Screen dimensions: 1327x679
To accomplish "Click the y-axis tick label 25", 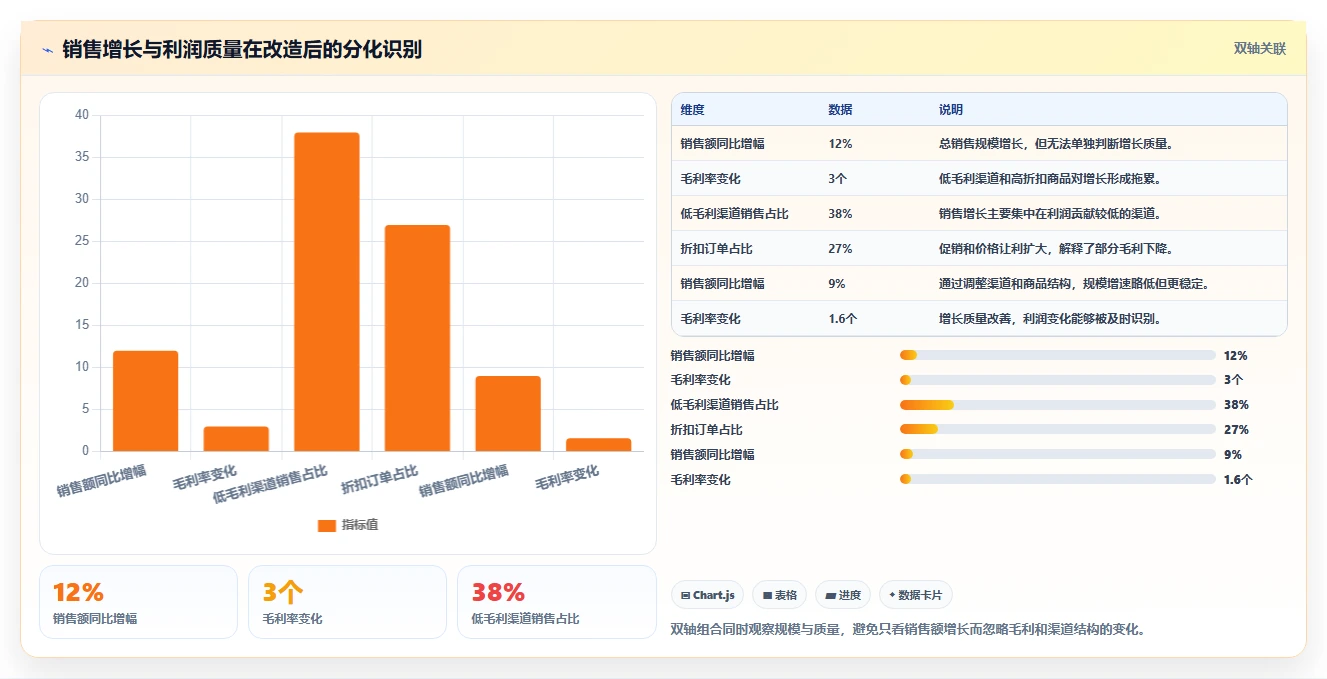I will pyautogui.click(x=82, y=241).
